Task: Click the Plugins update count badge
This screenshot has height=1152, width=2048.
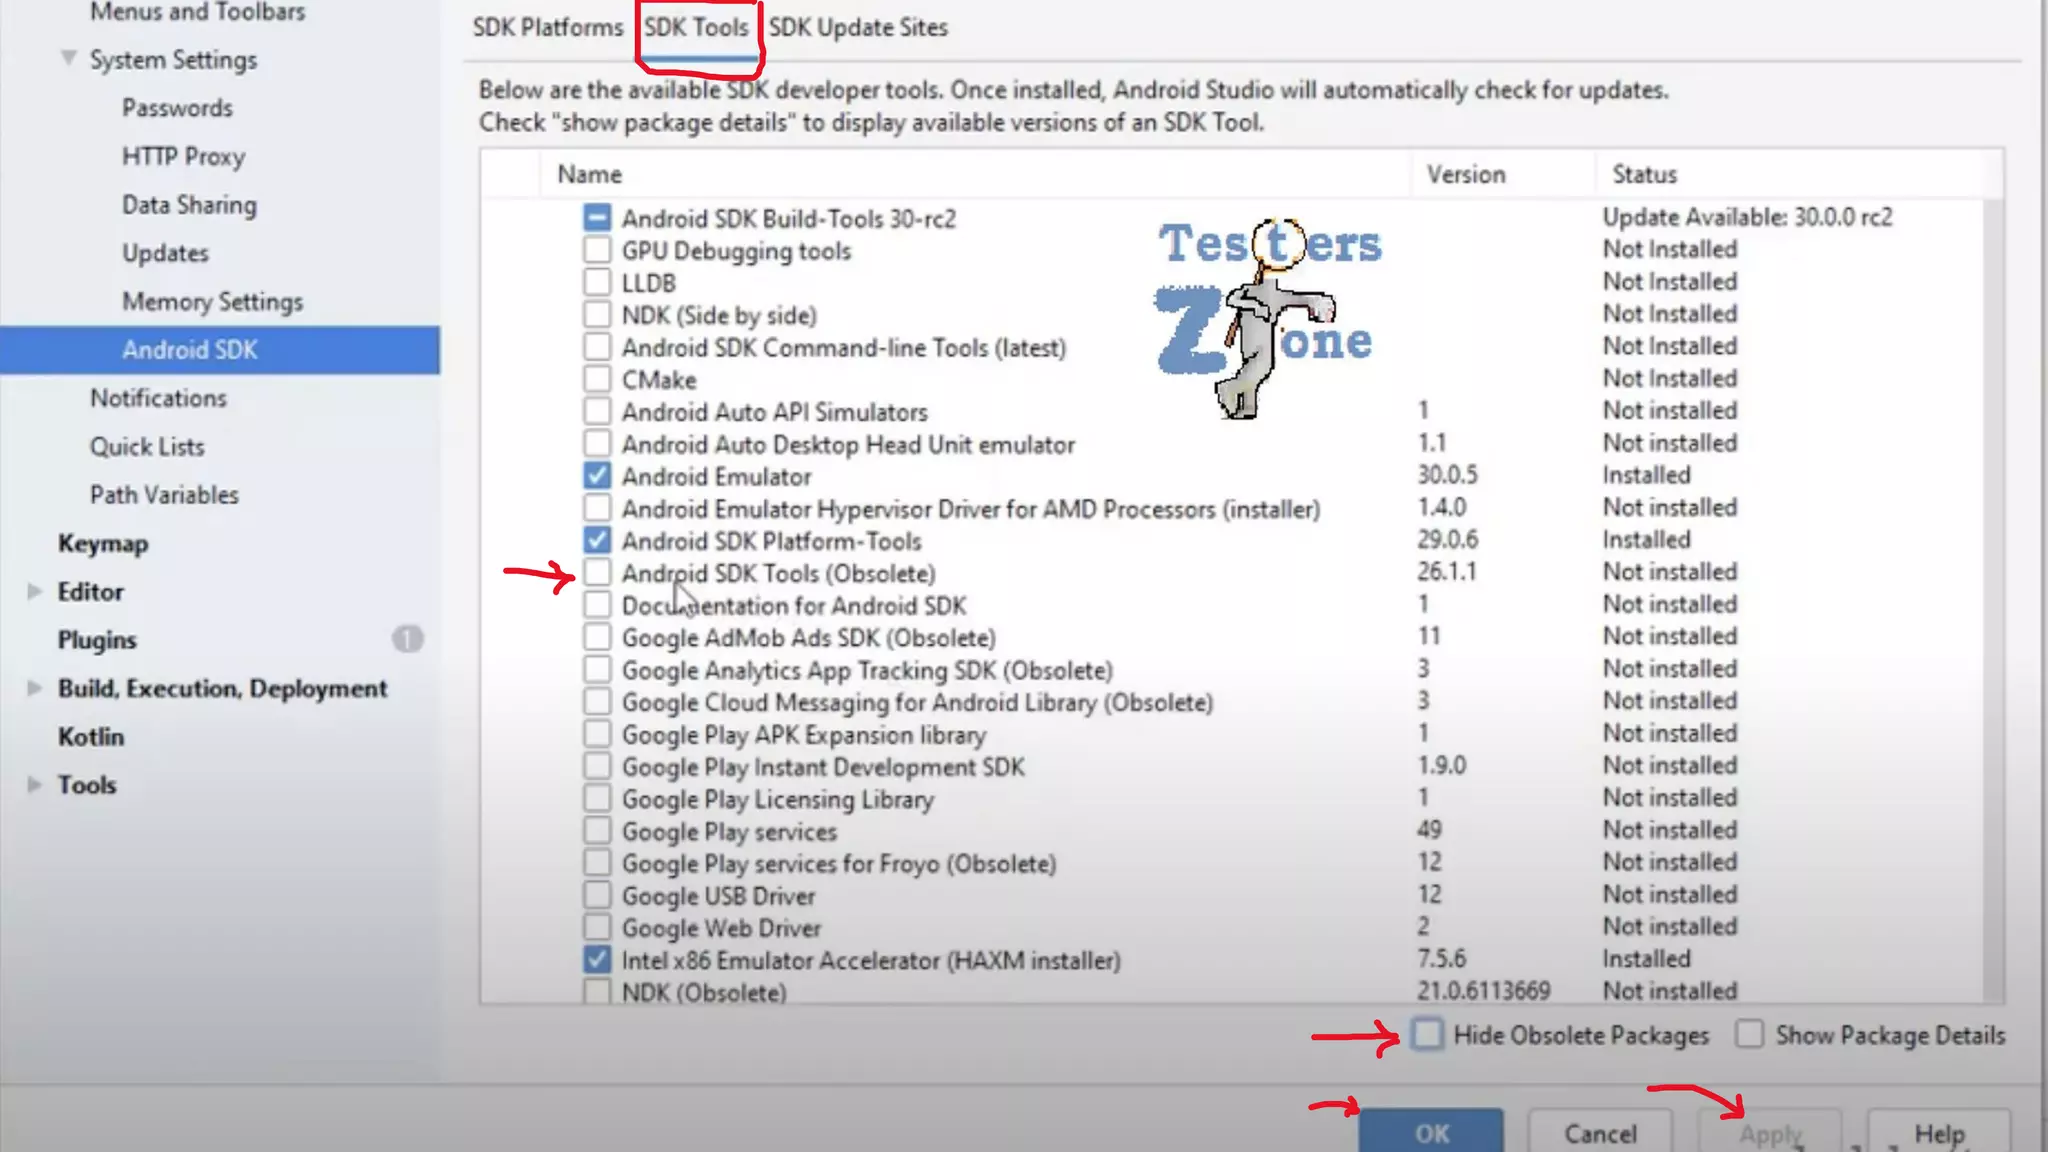Action: [407, 639]
